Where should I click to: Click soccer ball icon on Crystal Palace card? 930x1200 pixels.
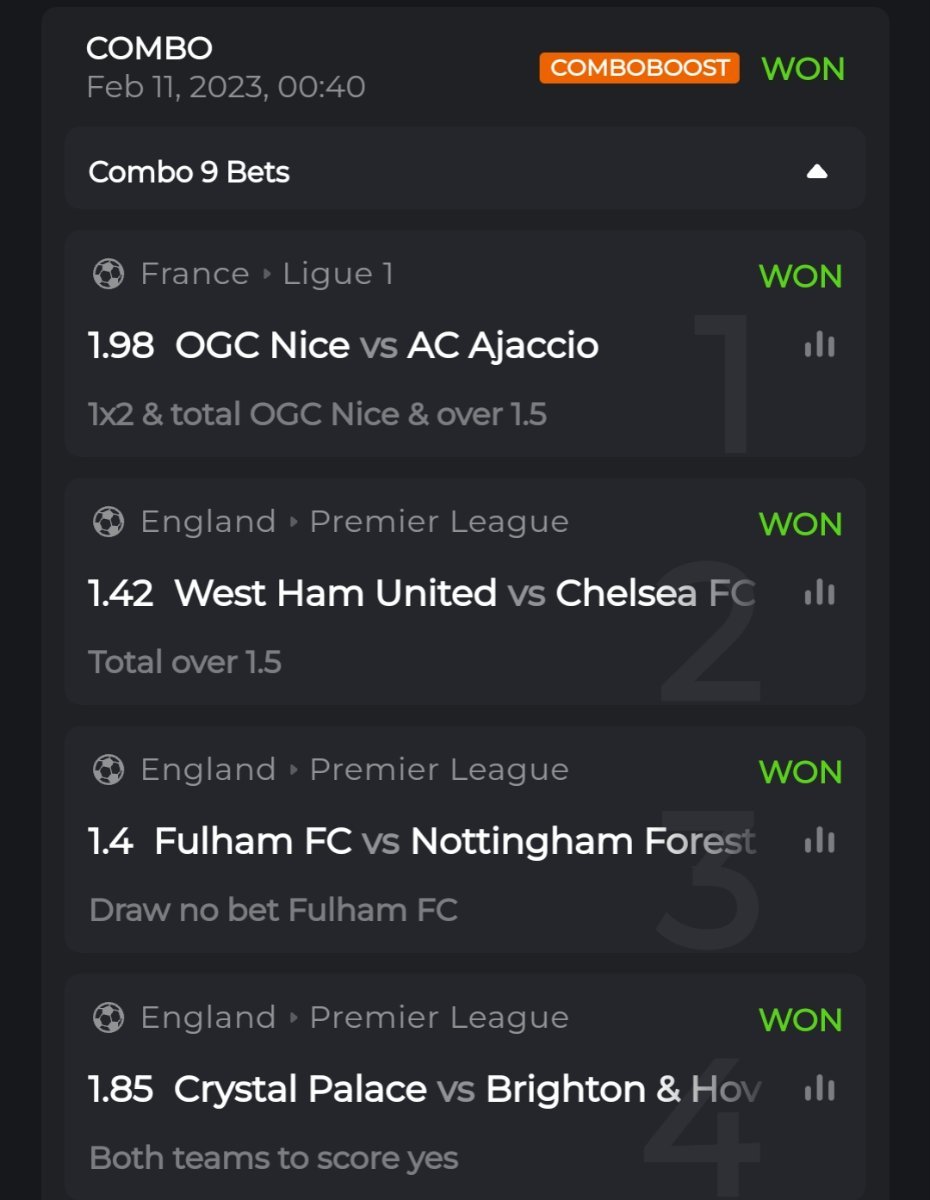tap(108, 1018)
